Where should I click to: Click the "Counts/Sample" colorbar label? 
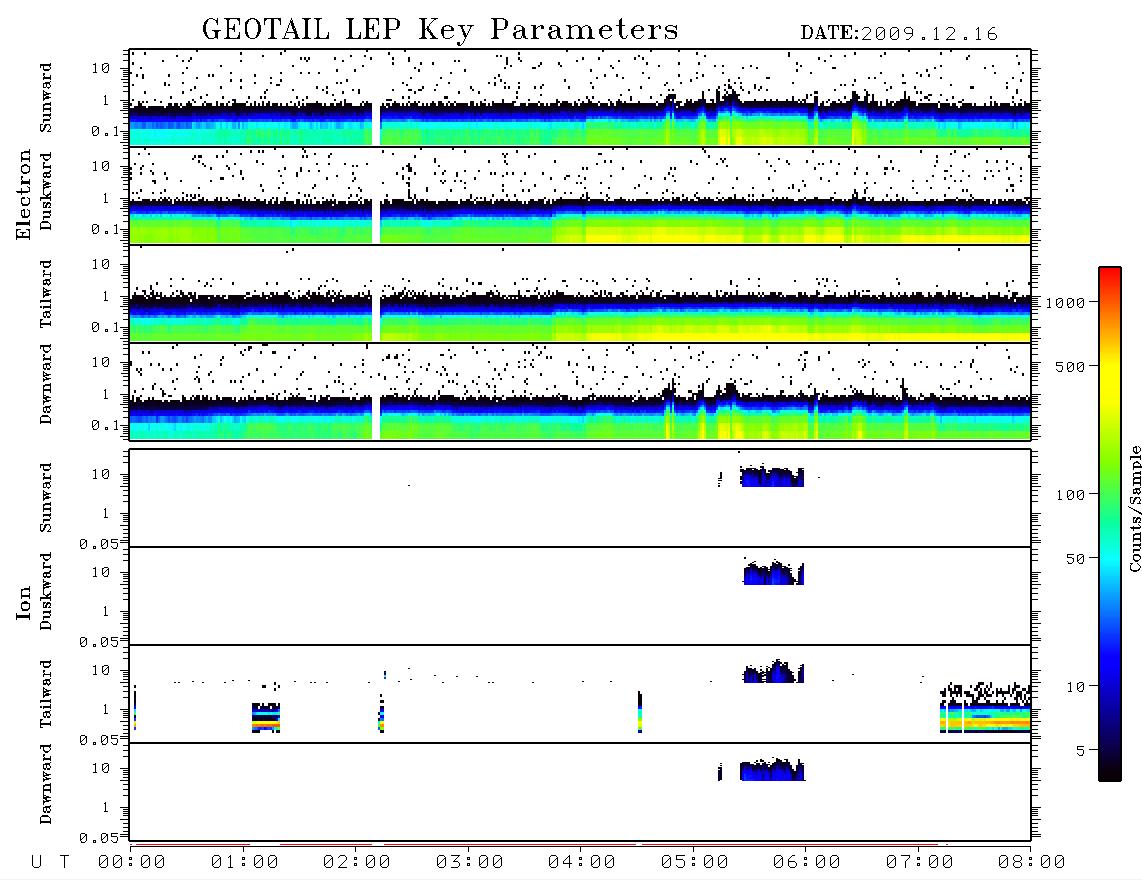[x=1134, y=508]
